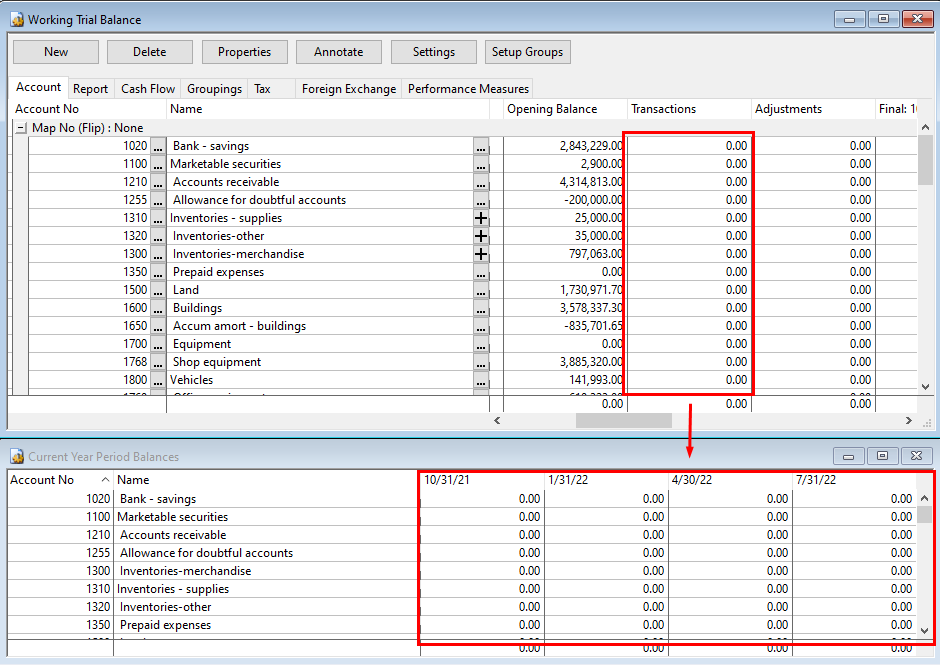Open account lookup beside account 1500
940x665 pixels.
coord(158,290)
